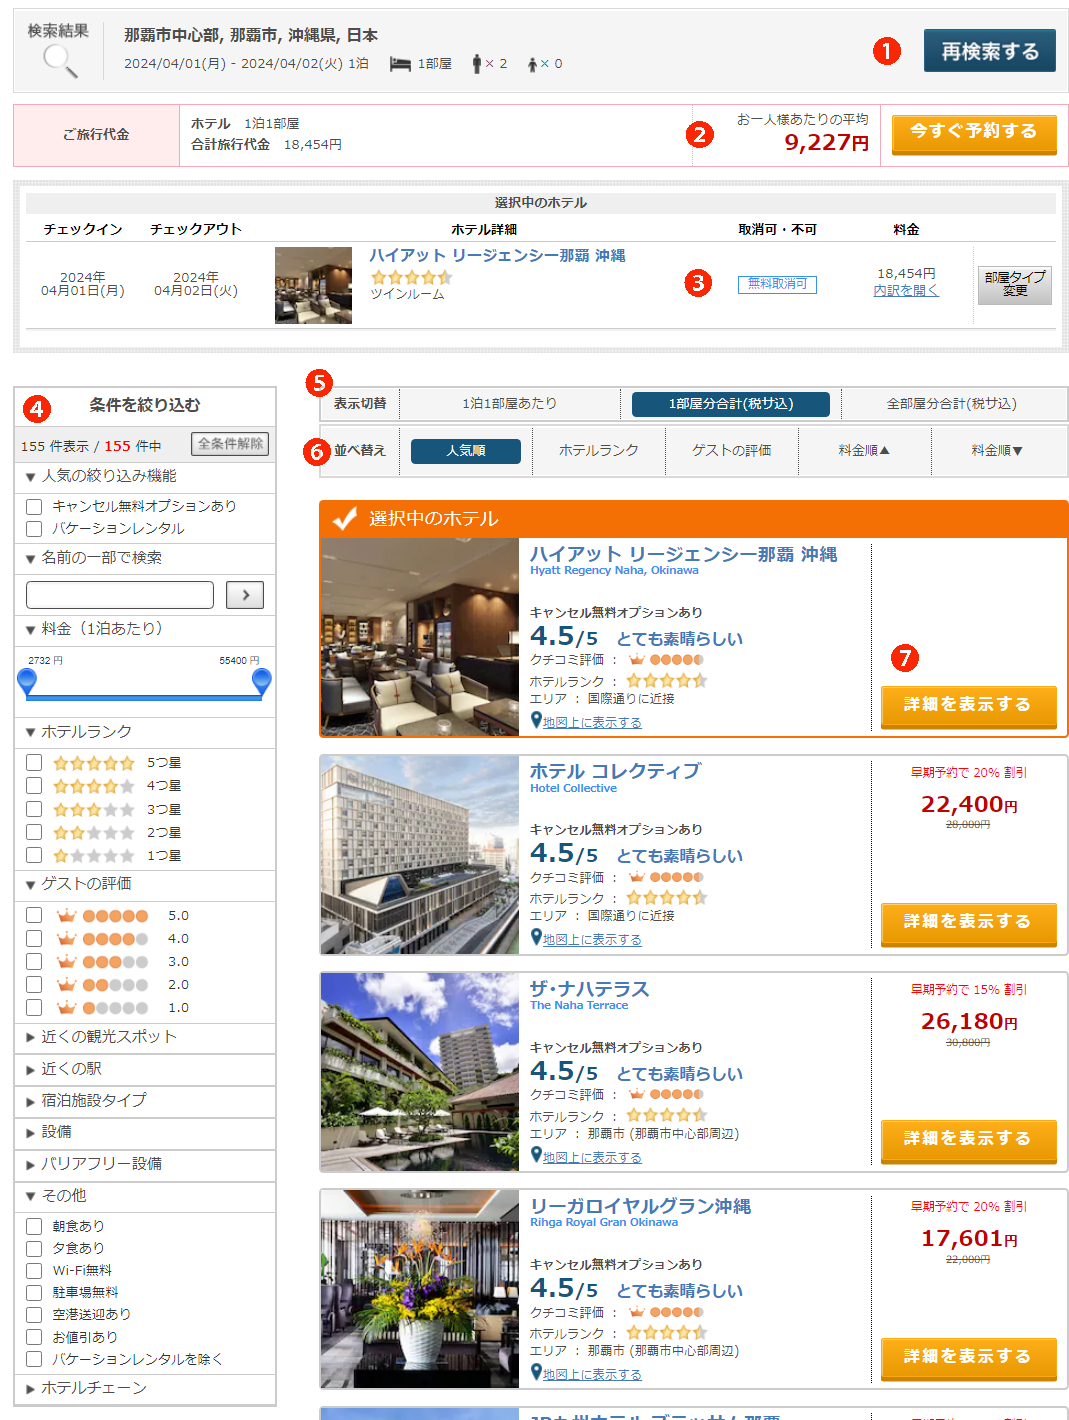Switch display to 1泊1部屋あたり
Image resolution: width=1069 pixels, height=1420 pixels.
pyautogui.click(x=510, y=404)
